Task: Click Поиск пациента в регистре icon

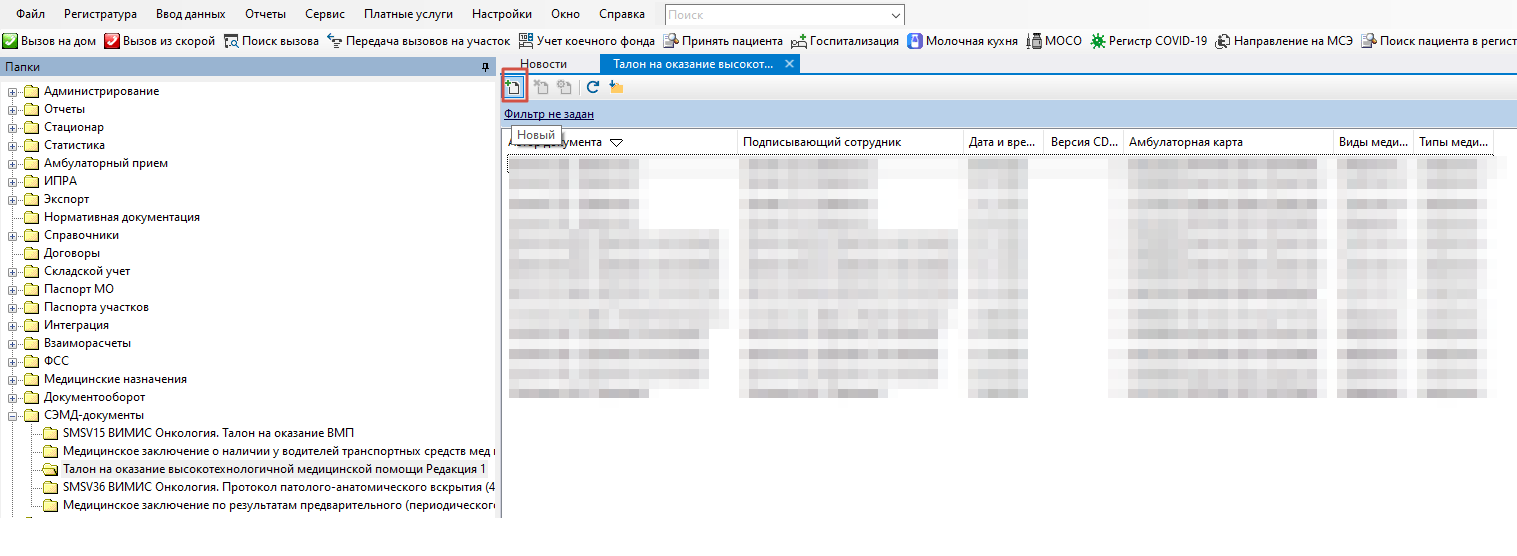Action: pos(1368,41)
